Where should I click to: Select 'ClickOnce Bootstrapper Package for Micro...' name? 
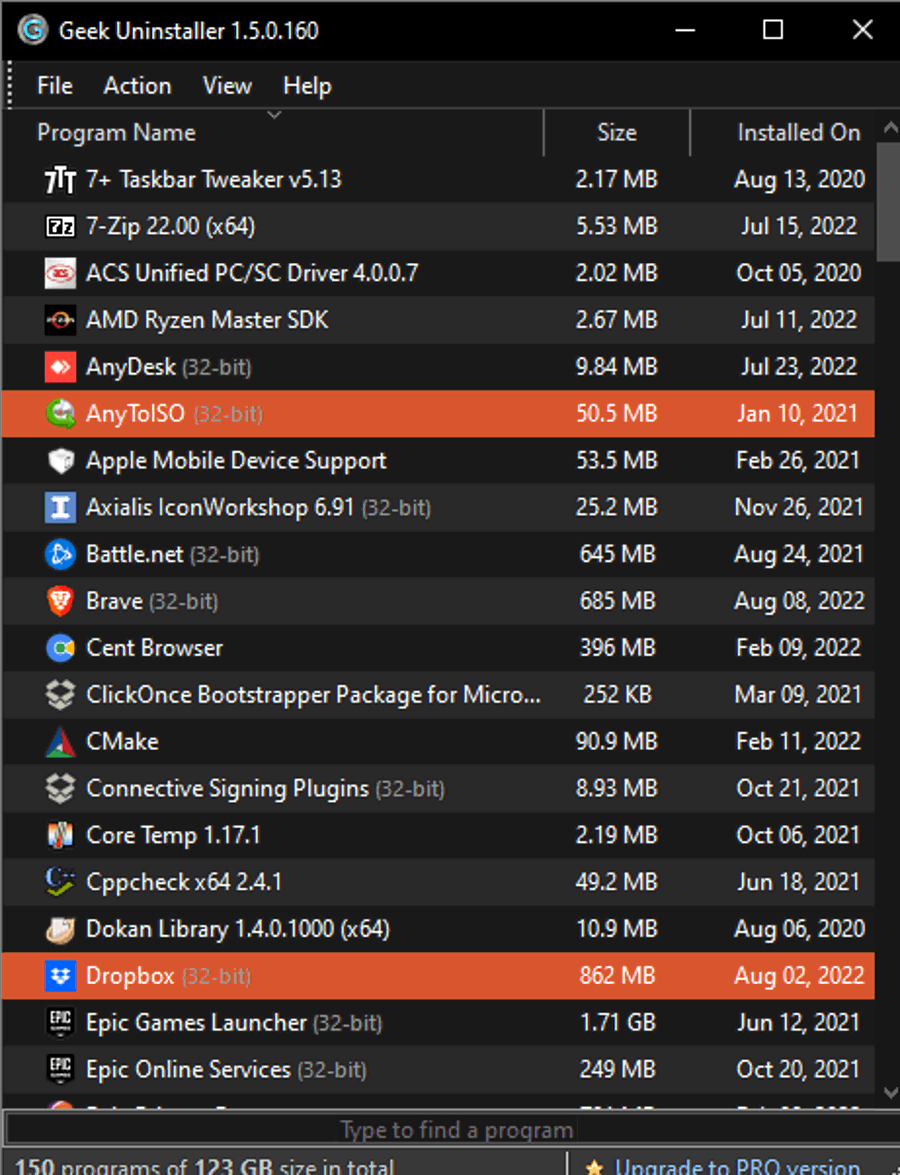[x=313, y=695]
